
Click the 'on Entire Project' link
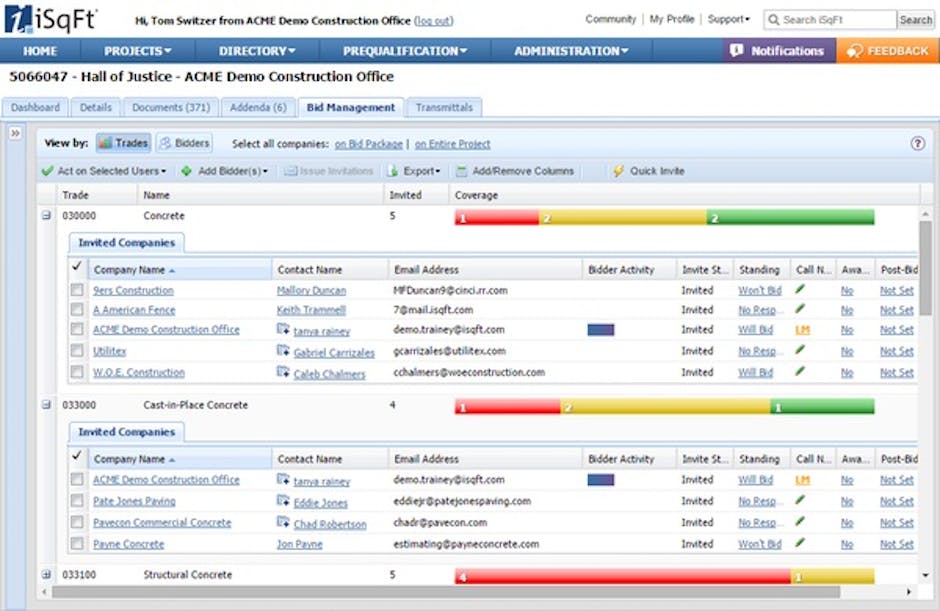coord(454,143)
